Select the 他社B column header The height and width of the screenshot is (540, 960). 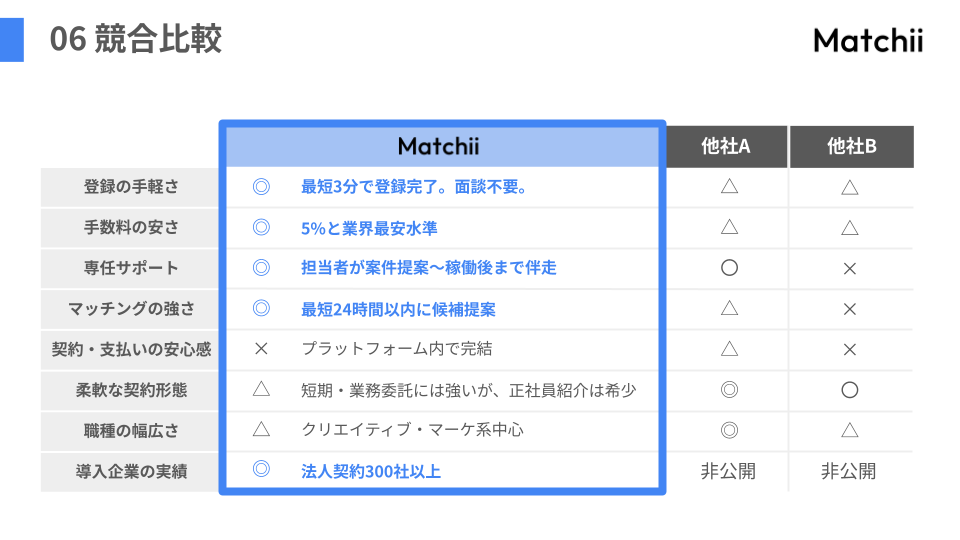[851, 147]
